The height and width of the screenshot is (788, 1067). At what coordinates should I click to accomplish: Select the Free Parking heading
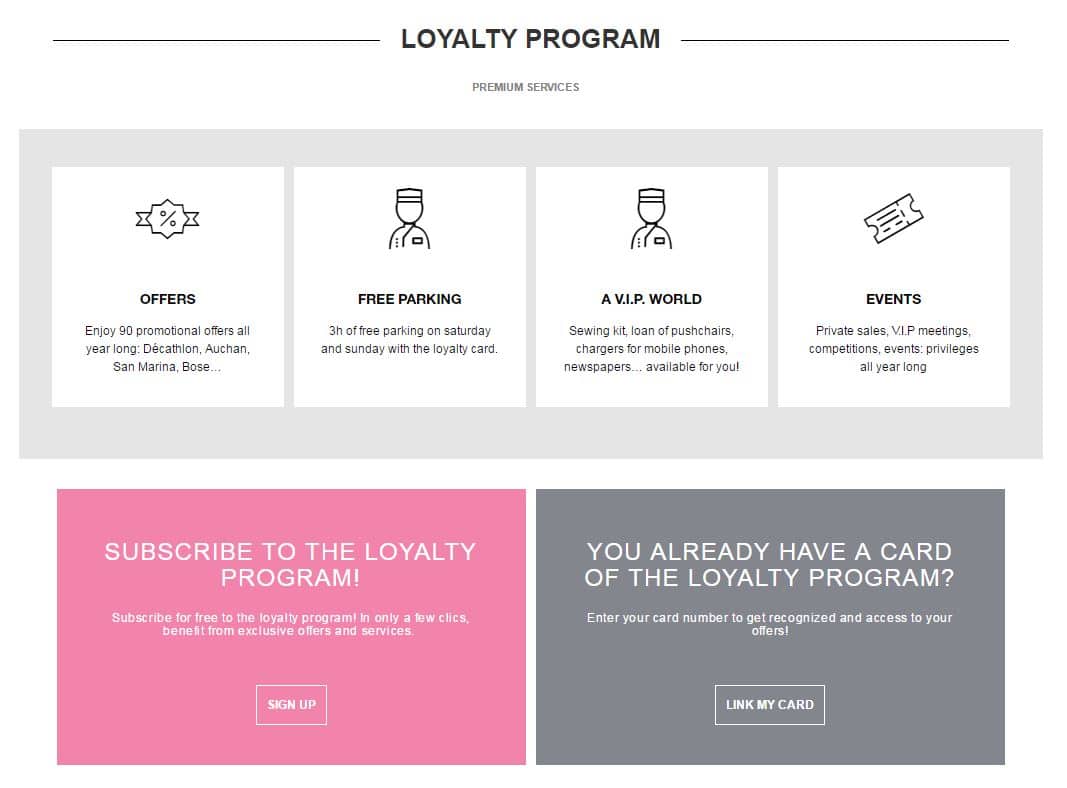[x=409, y=299]
